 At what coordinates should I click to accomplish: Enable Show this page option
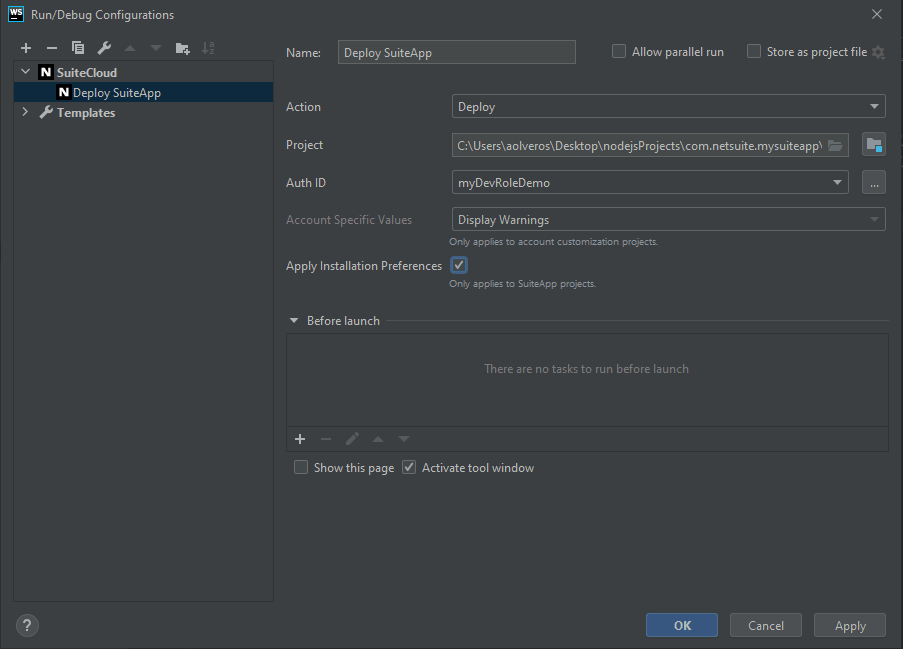pos(301,468)
